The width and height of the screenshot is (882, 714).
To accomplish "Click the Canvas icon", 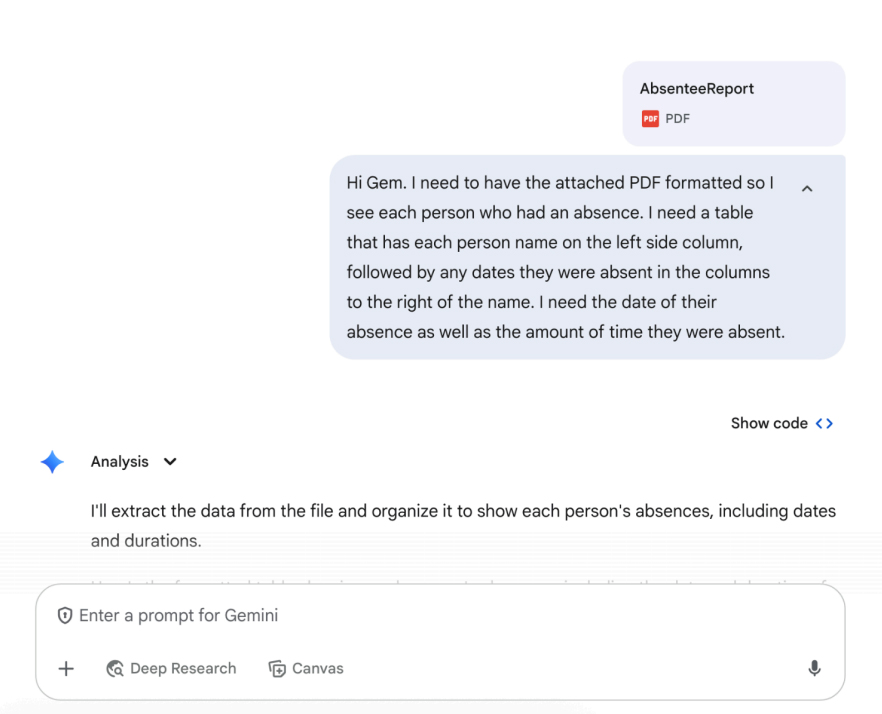I will (x=277, y=668).
